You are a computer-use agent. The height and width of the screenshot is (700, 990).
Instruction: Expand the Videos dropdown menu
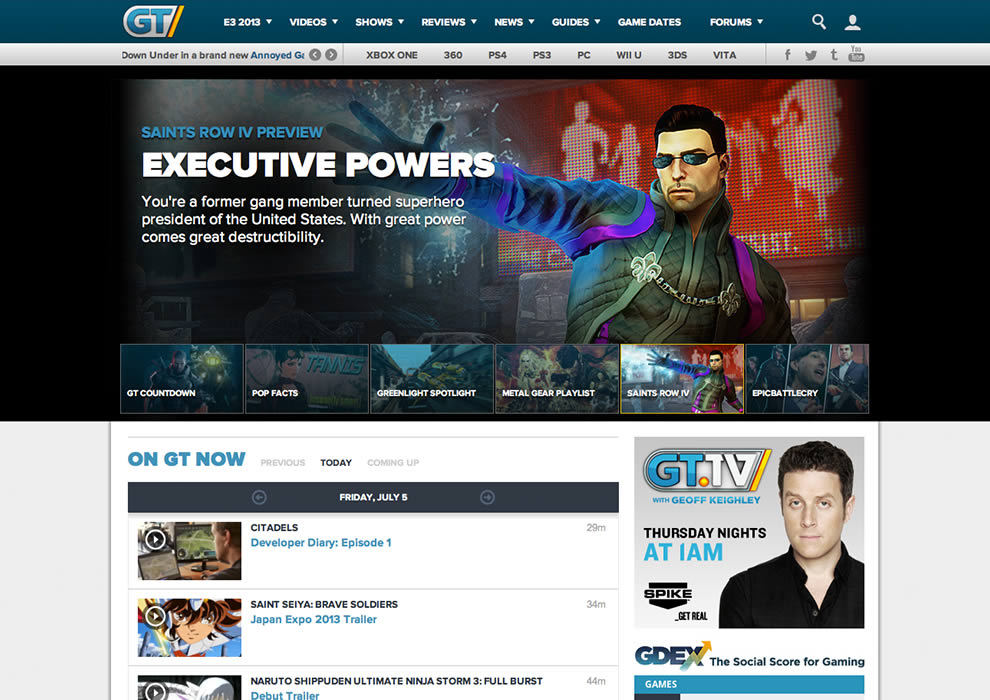click(x=313, y=22)
